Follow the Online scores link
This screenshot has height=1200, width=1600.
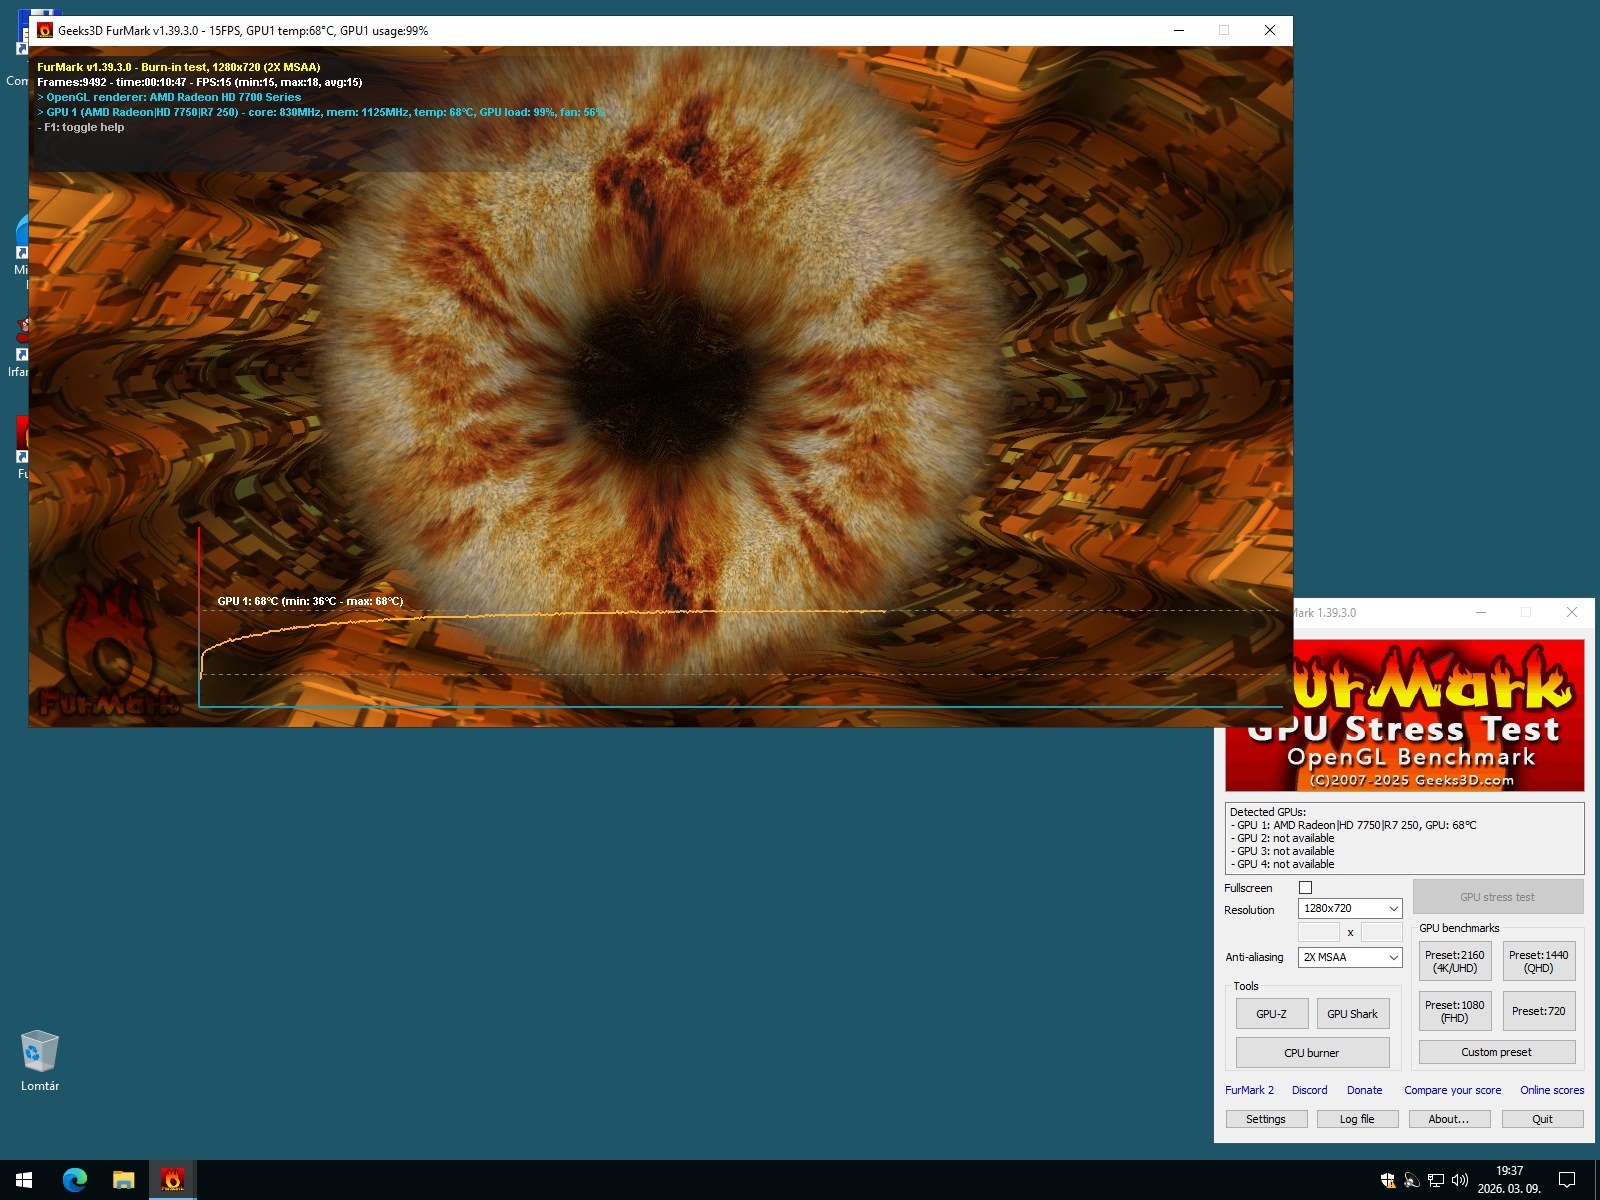[1552, 1090]
